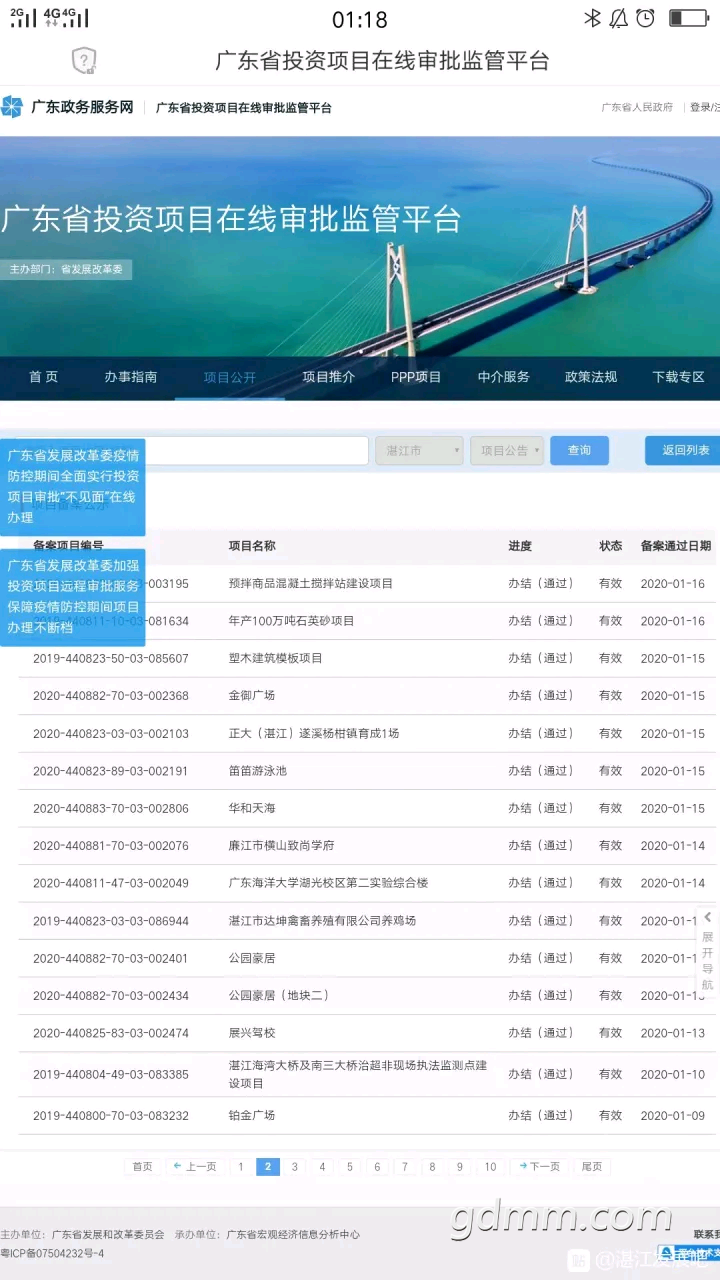Click the search keyword input field
The height and width of the screenshot is (1280, 720).
(257, 451)
